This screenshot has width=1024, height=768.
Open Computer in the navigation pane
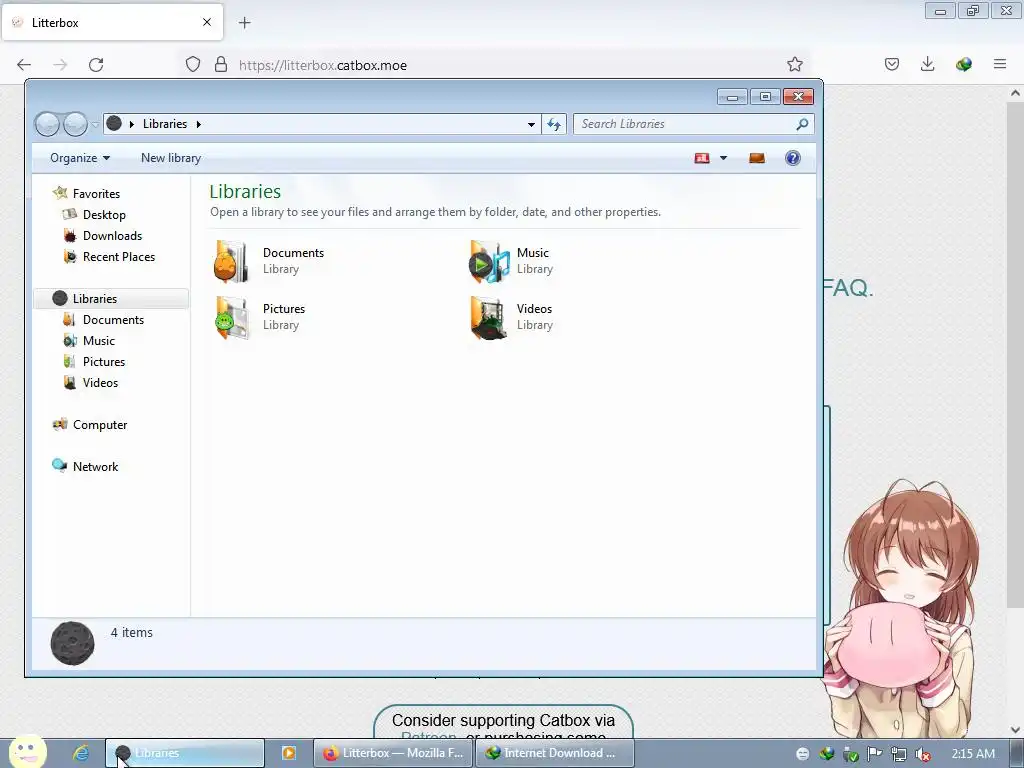[100, 424]
